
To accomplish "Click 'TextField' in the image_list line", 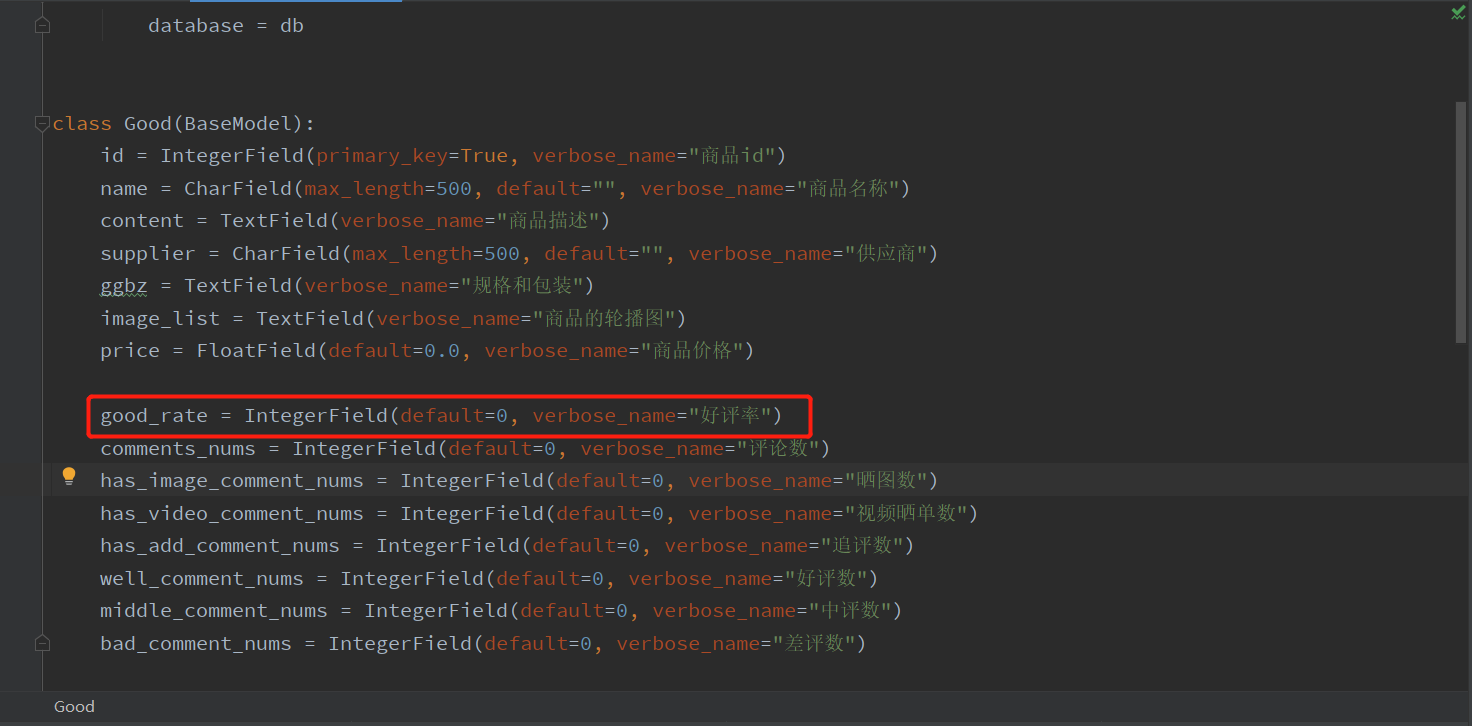I will click(x=310, y=318).
